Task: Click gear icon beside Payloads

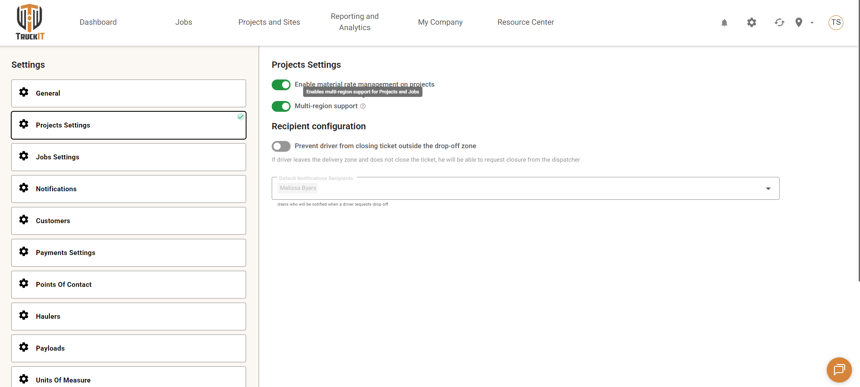Action: [24, 347]
